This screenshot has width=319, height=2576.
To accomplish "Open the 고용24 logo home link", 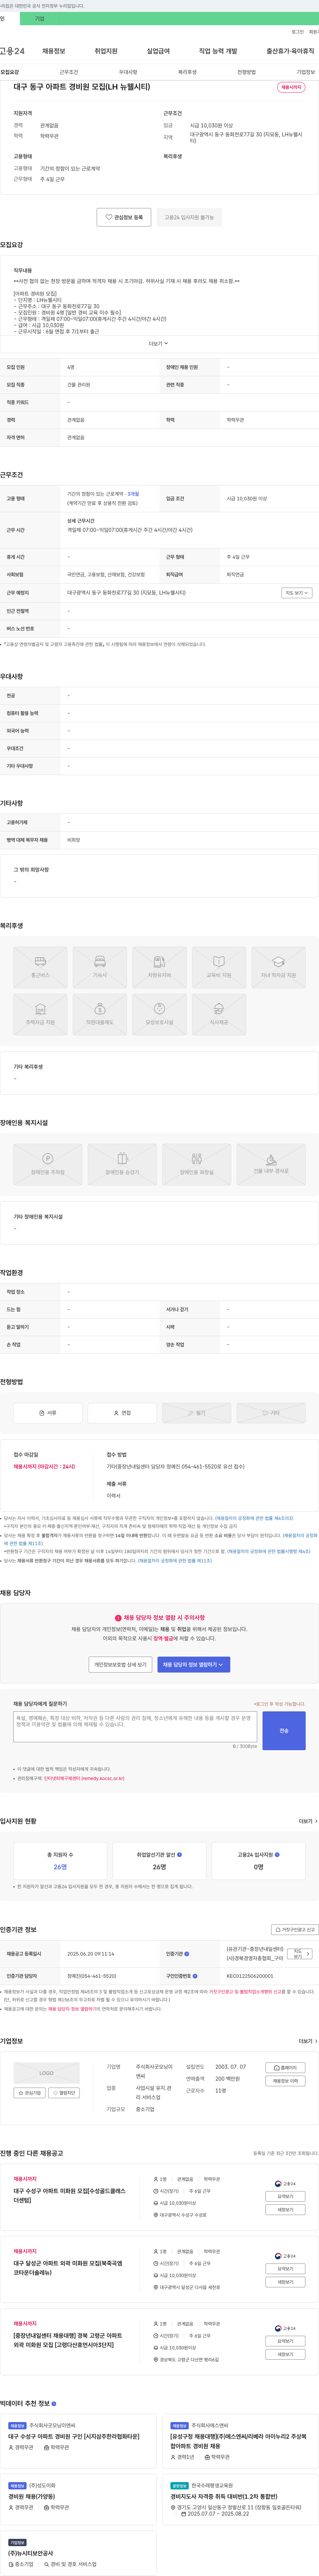I will click(x=12, y=51).
